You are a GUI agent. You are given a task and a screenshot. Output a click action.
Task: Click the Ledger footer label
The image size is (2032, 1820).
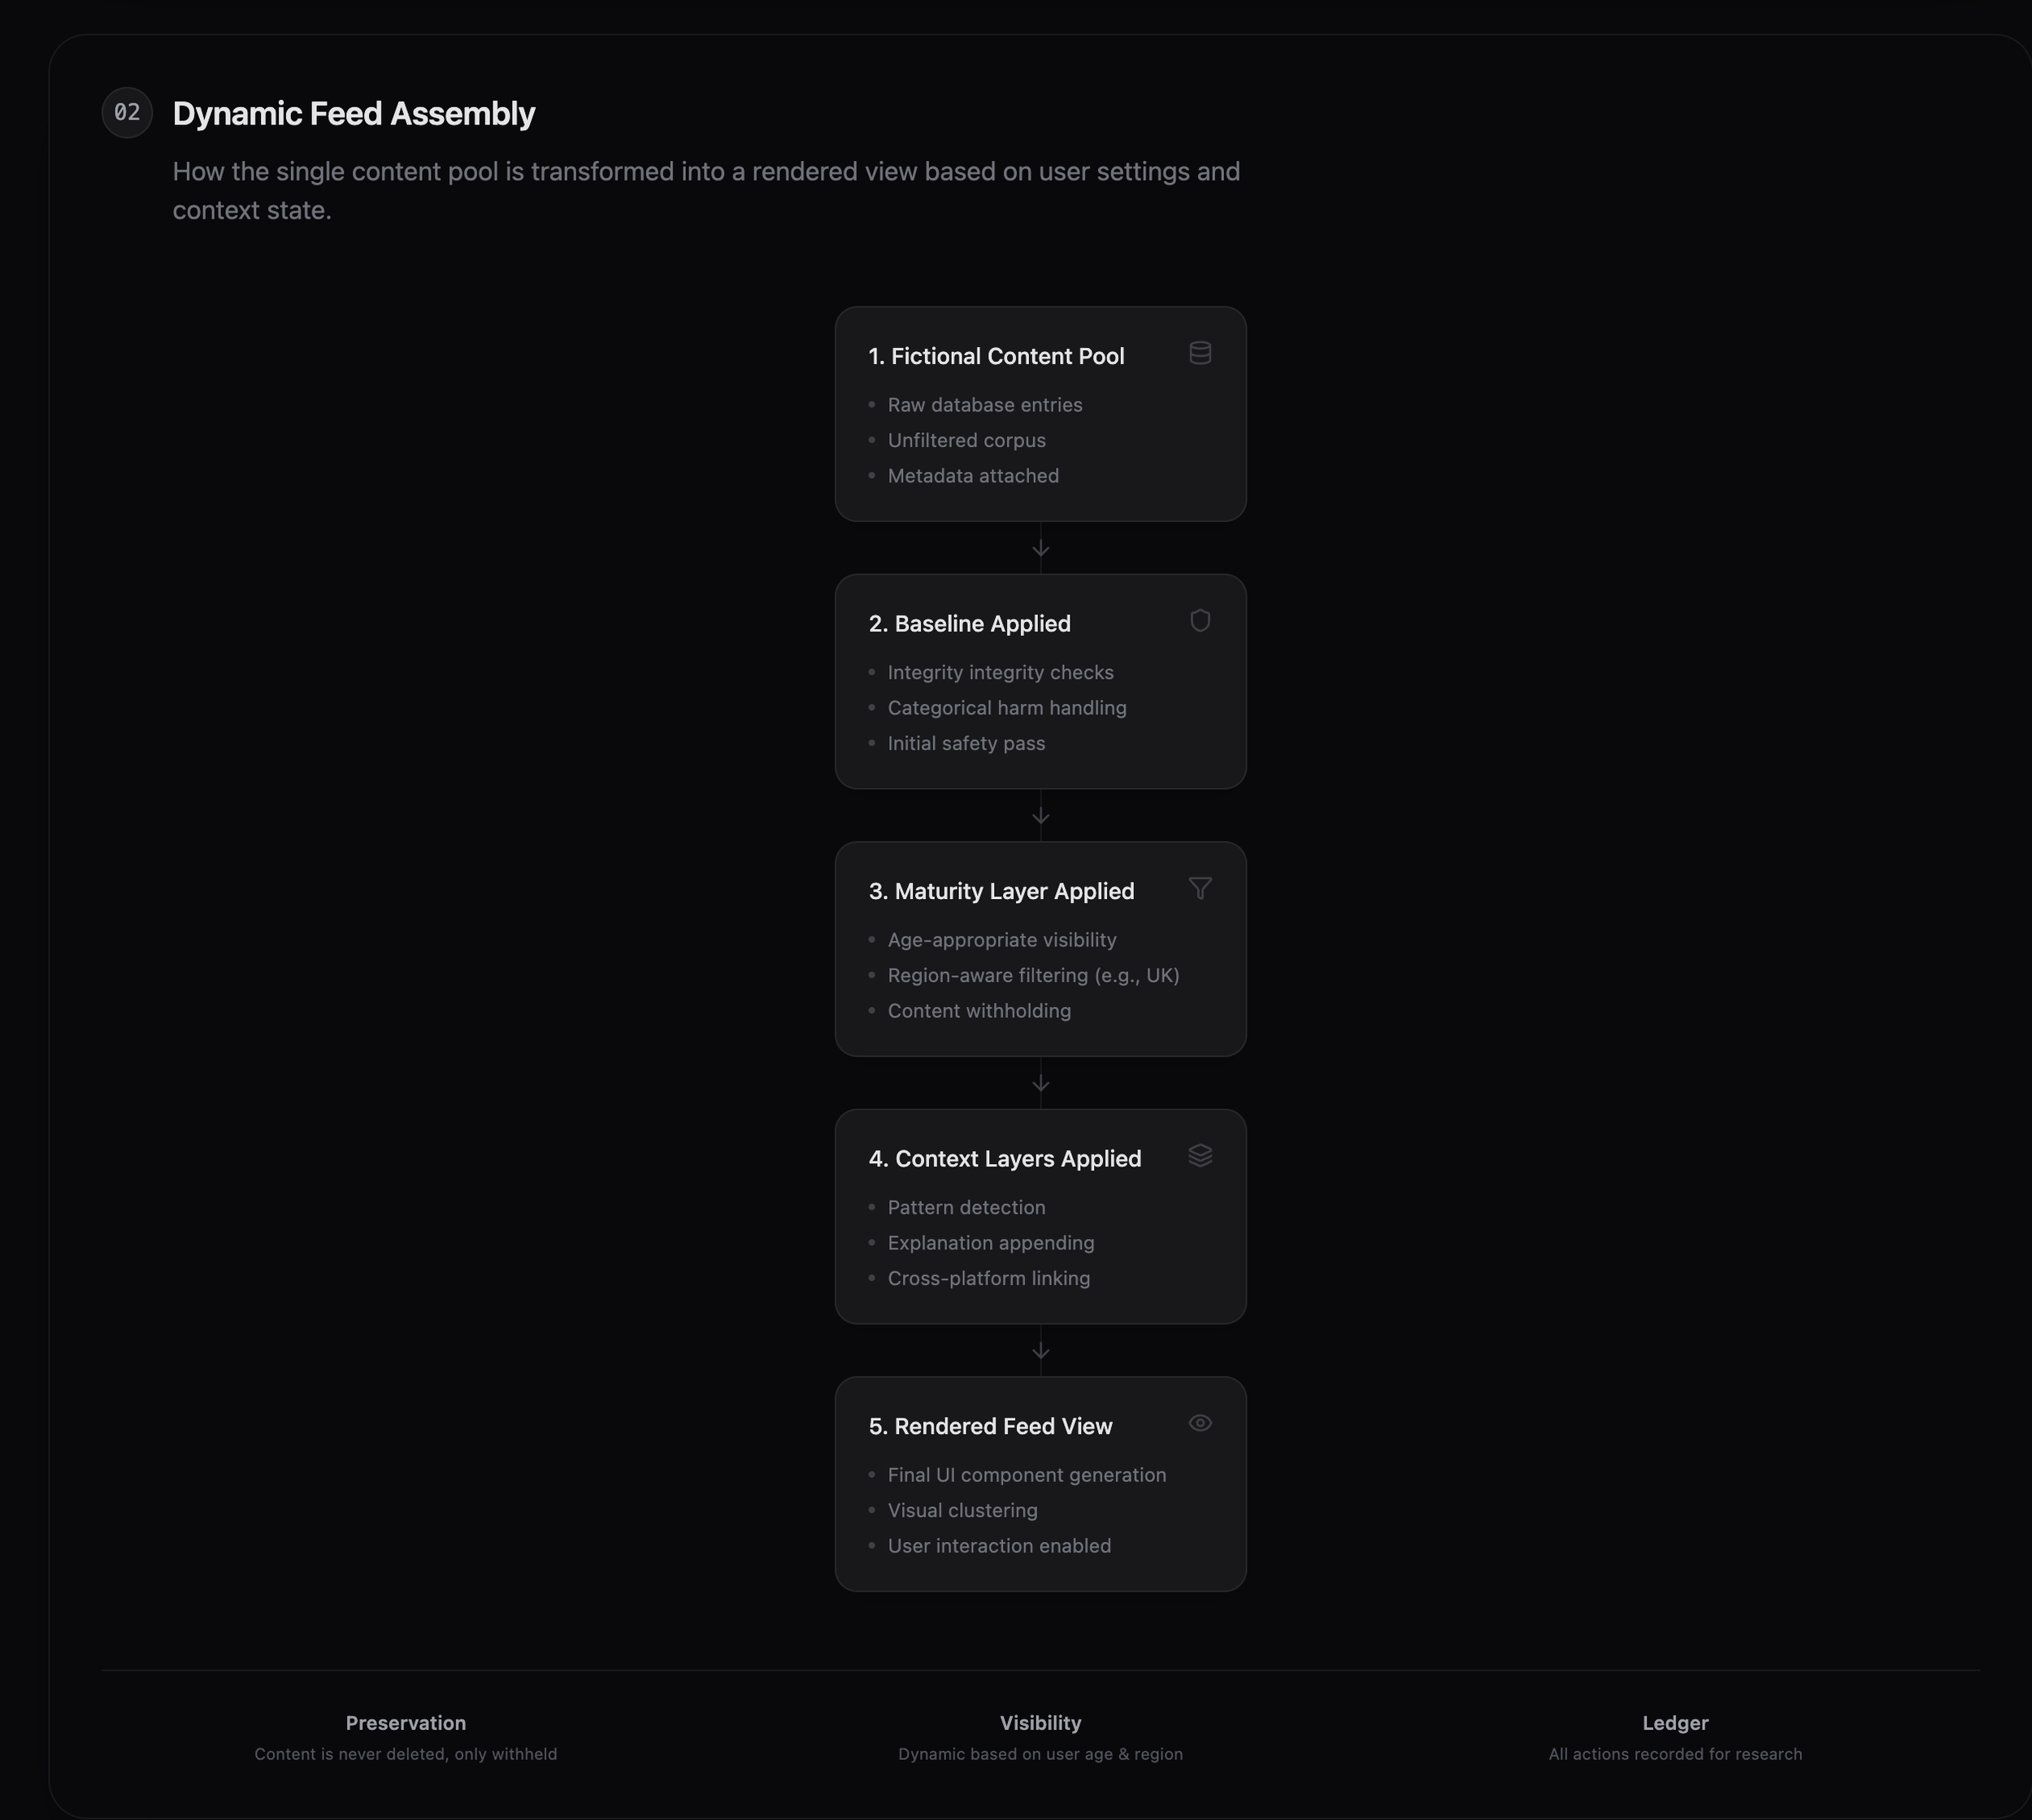point(1675,1723)
